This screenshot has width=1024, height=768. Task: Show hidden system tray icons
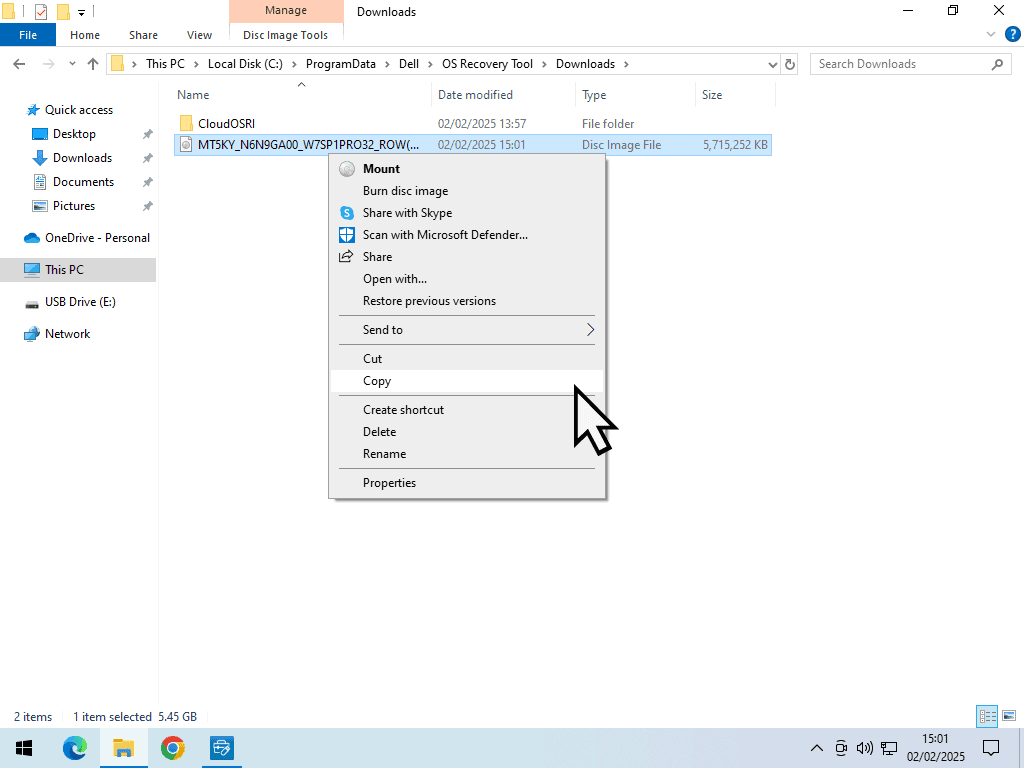click(817, 748)
